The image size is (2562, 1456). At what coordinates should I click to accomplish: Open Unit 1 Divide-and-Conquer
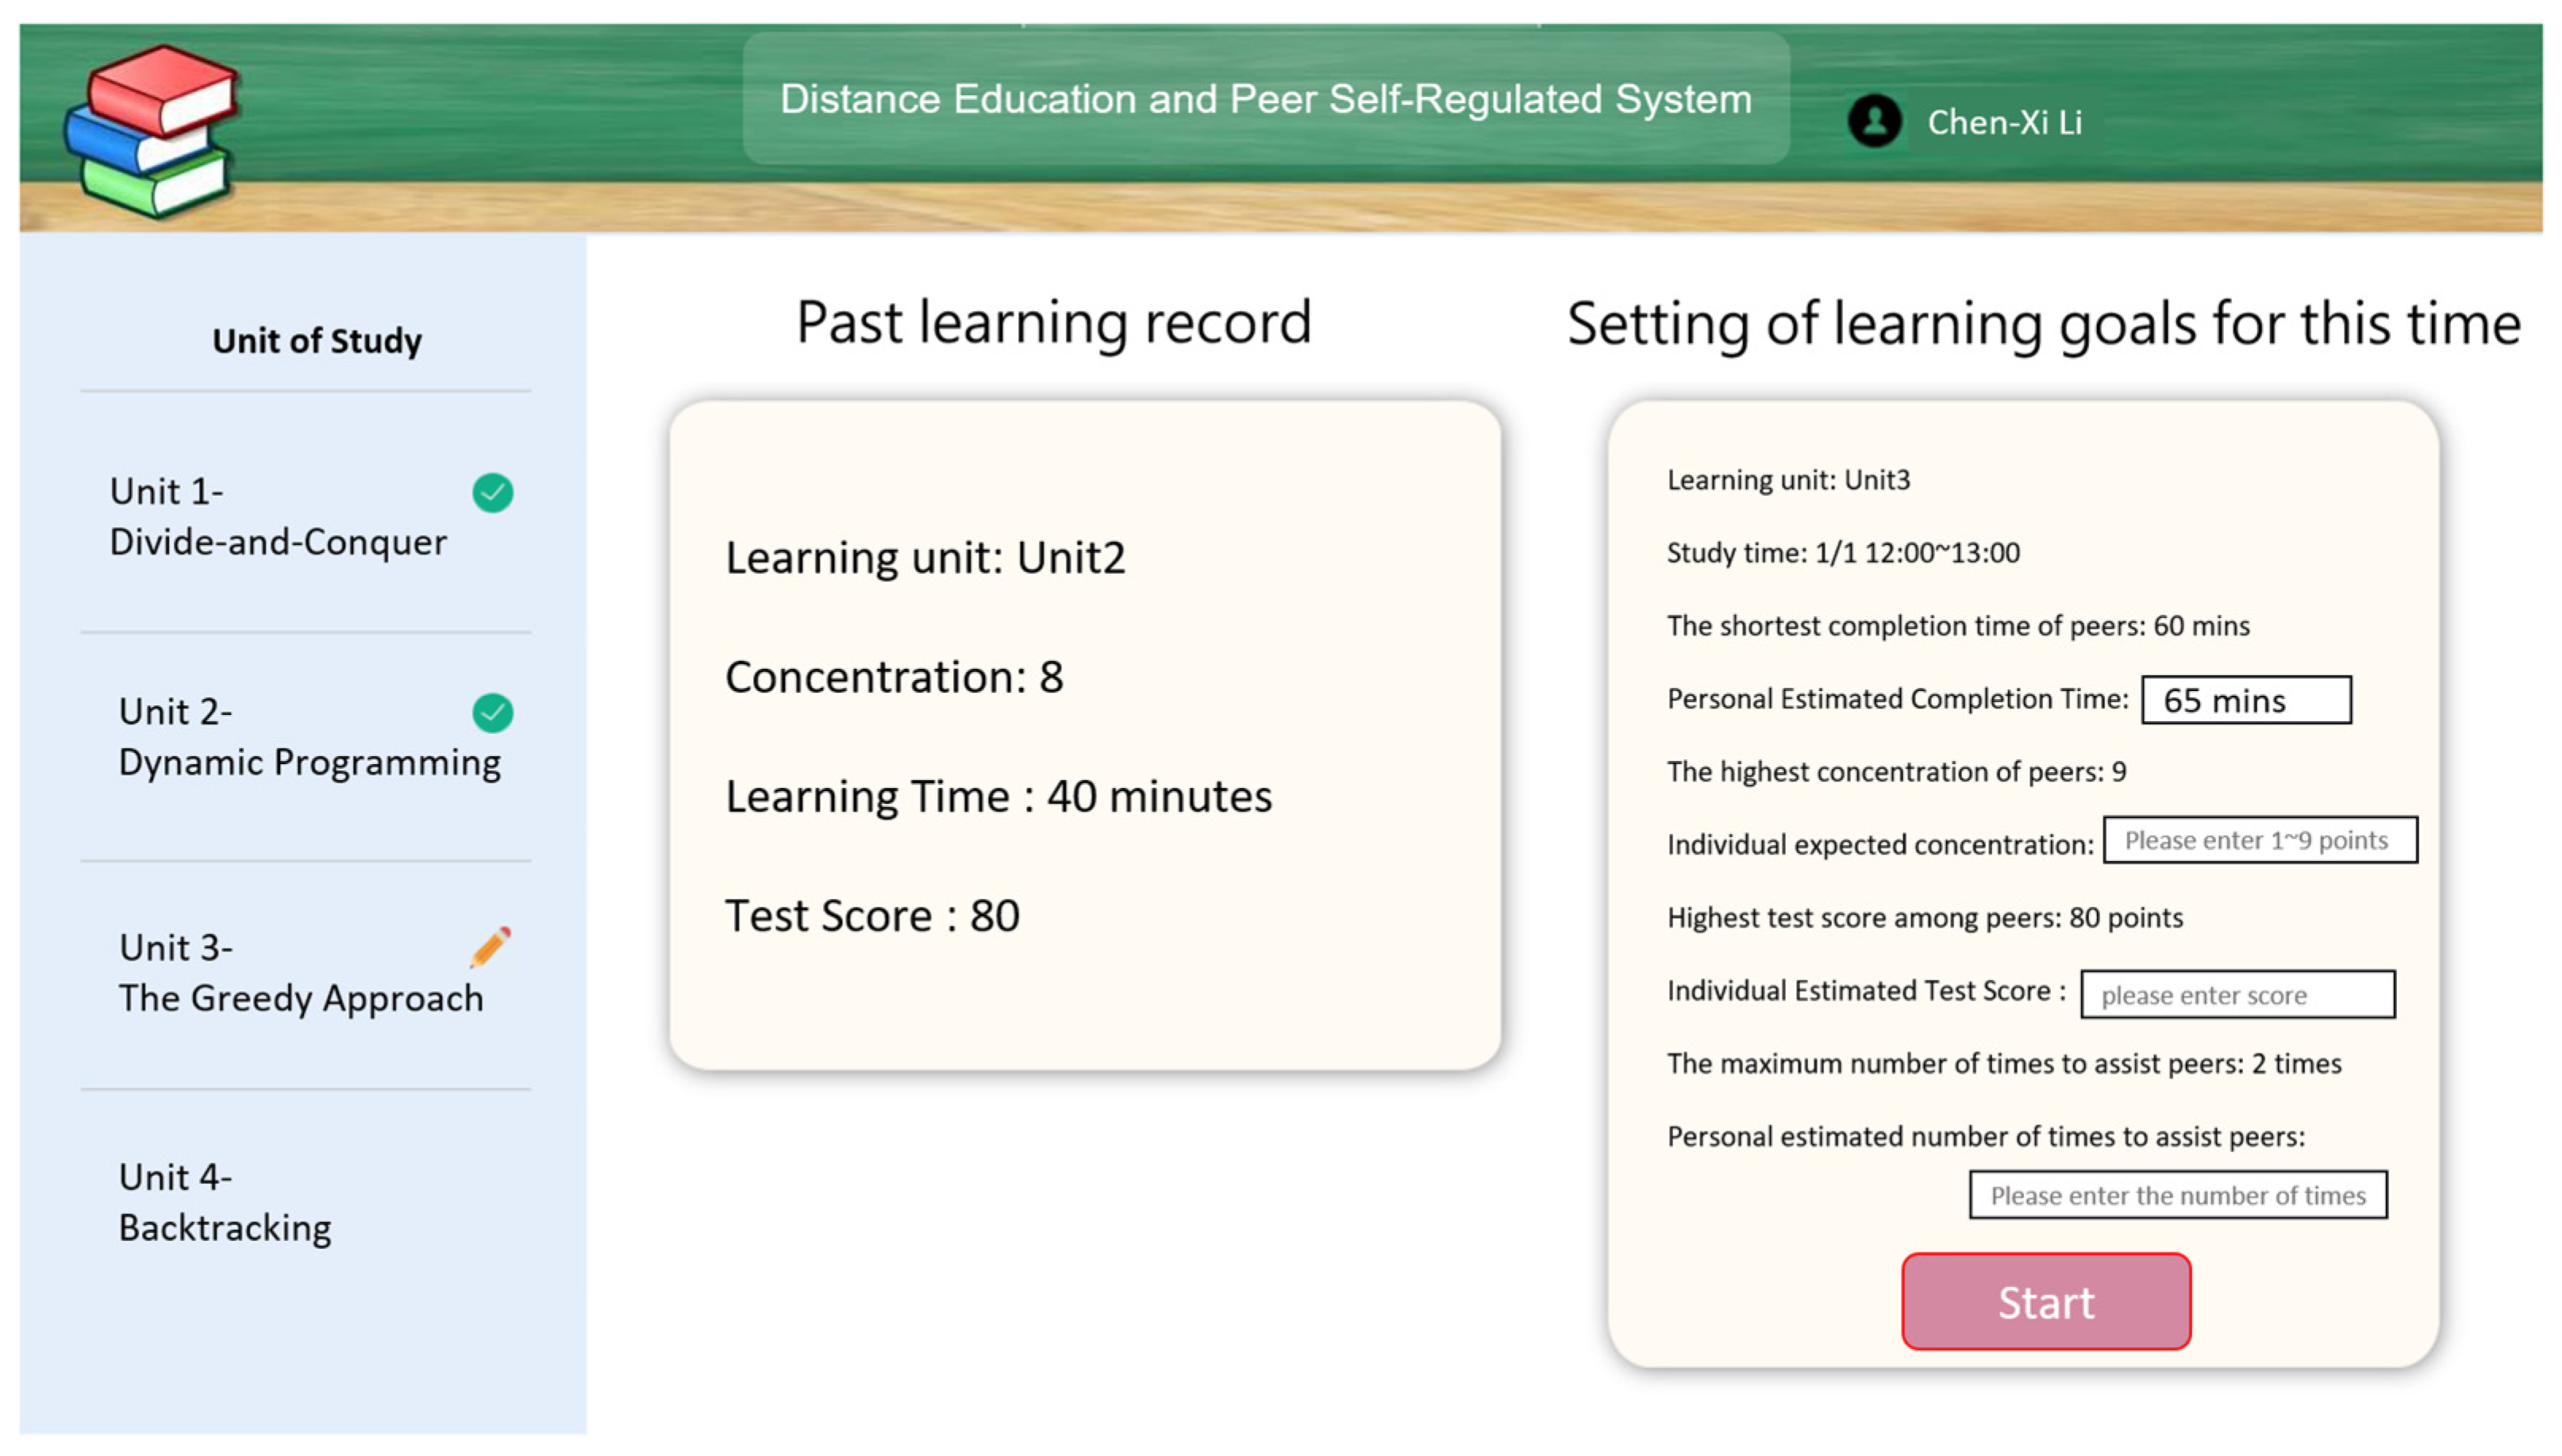coord(277,516)
